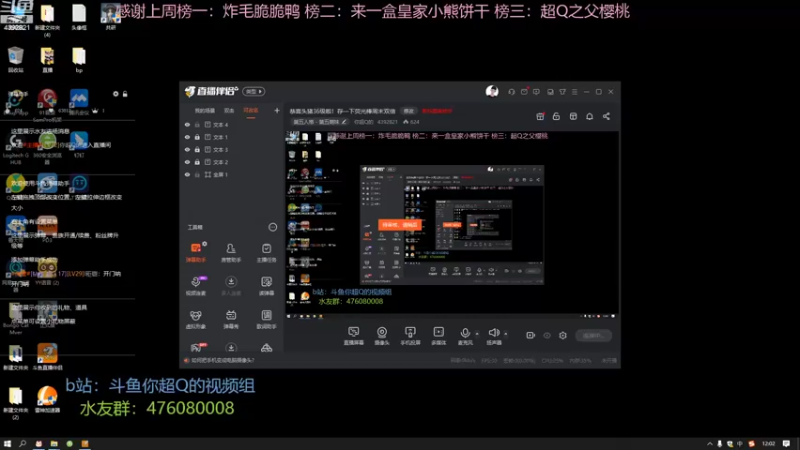Screen dimensions: 800x450
Task: Open File Explorer from the taskbar
Action: click(54, 443)
